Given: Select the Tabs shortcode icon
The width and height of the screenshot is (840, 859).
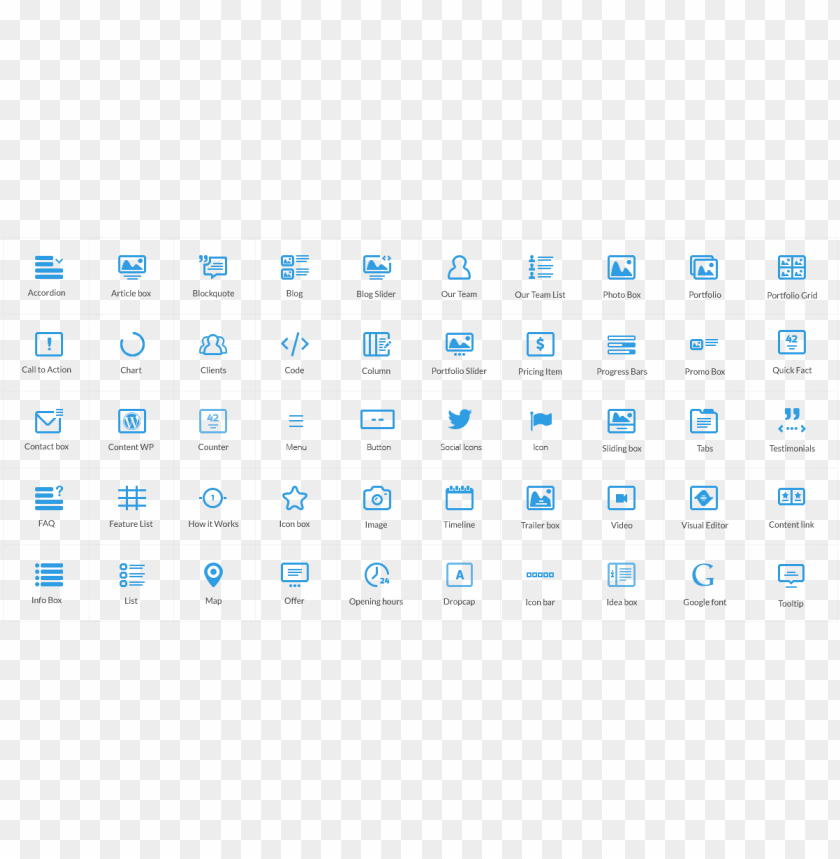Looking at the screenshot, I should (x=703, y=419).
